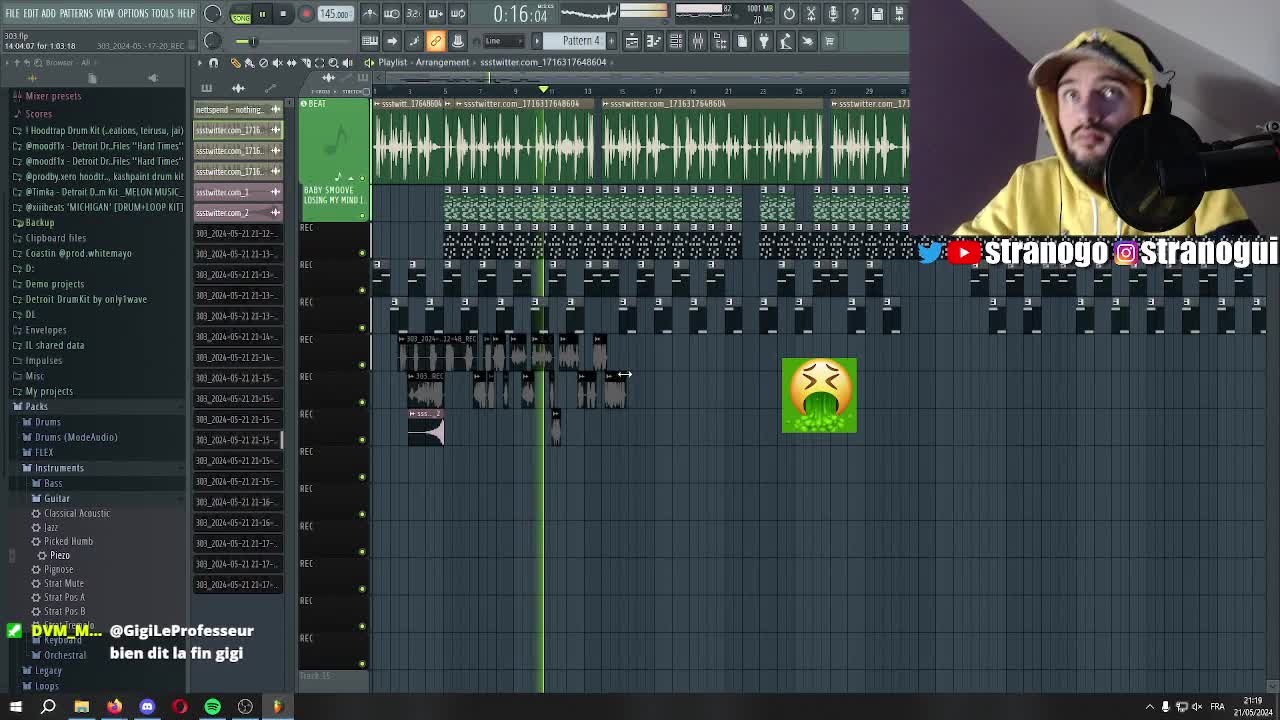Open Discord from the taskbar
The height and width of the screenshot is (720, 1280).
tap(147, 707)
